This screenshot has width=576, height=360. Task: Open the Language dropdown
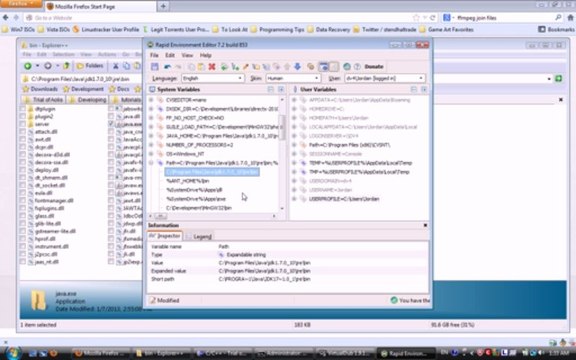click(x=213, y=78)
